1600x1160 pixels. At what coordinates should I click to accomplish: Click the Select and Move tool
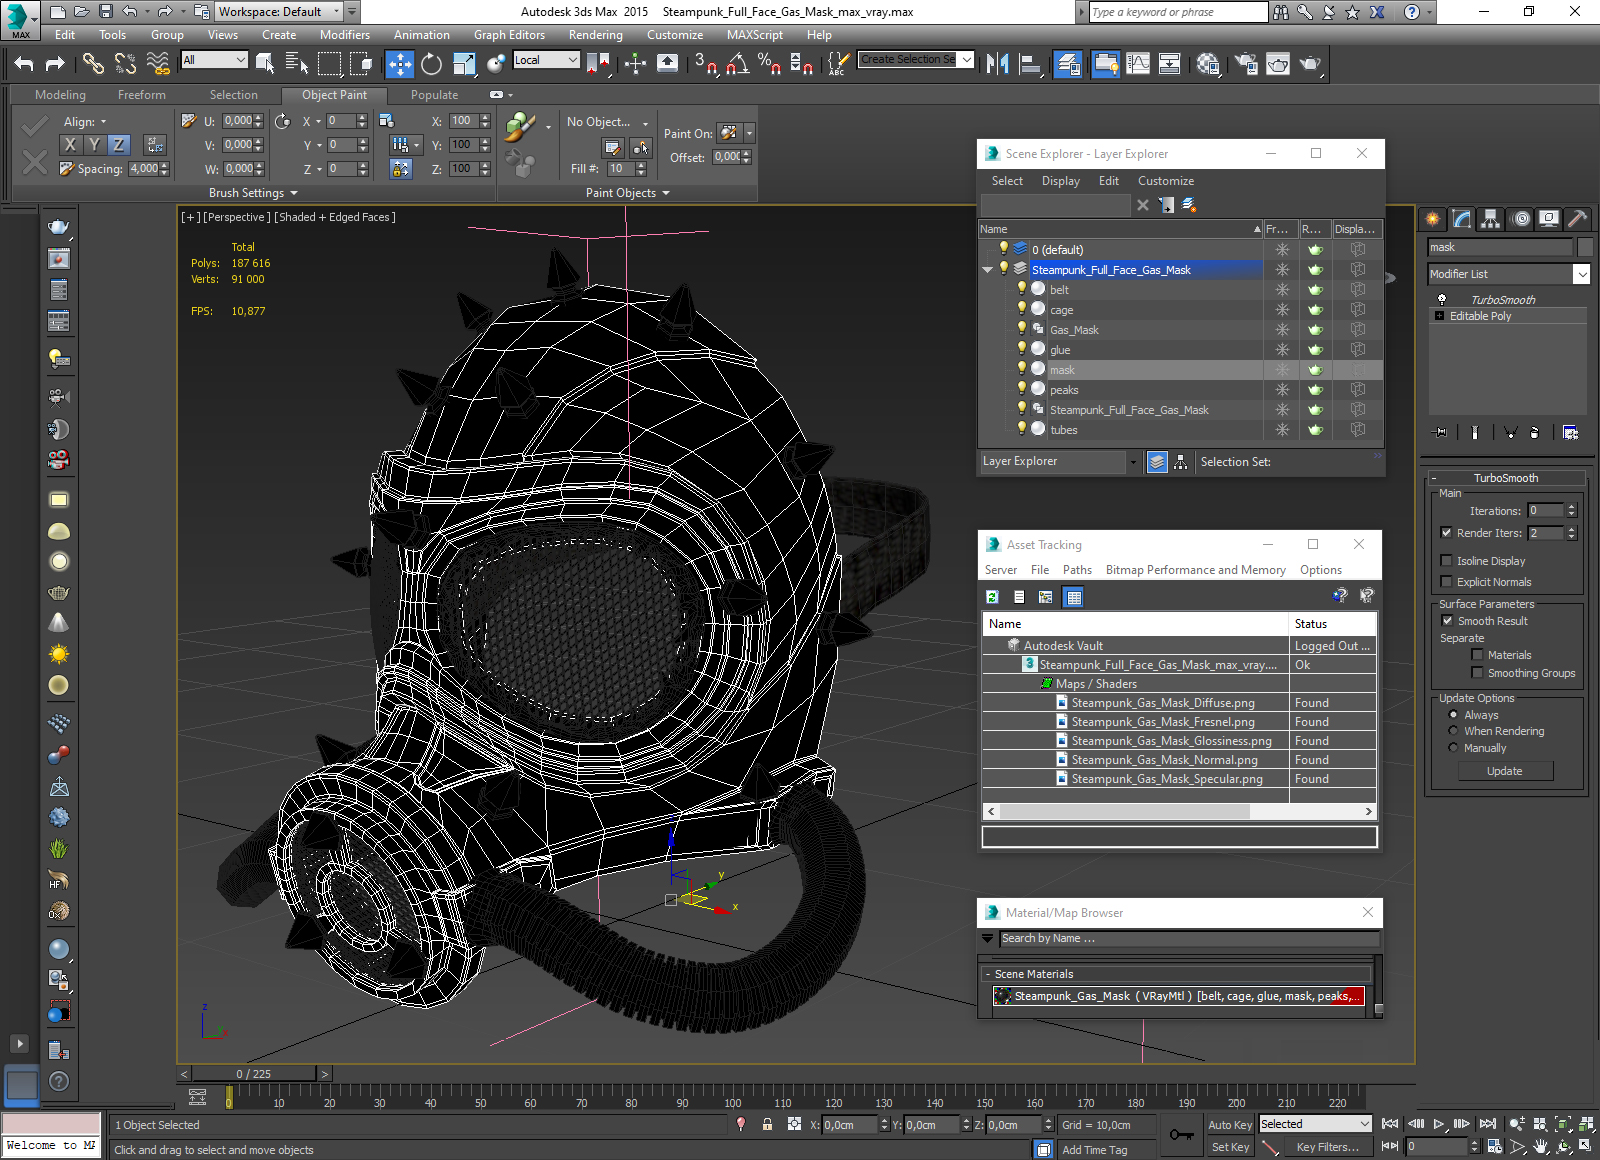[x=399, y=64]
